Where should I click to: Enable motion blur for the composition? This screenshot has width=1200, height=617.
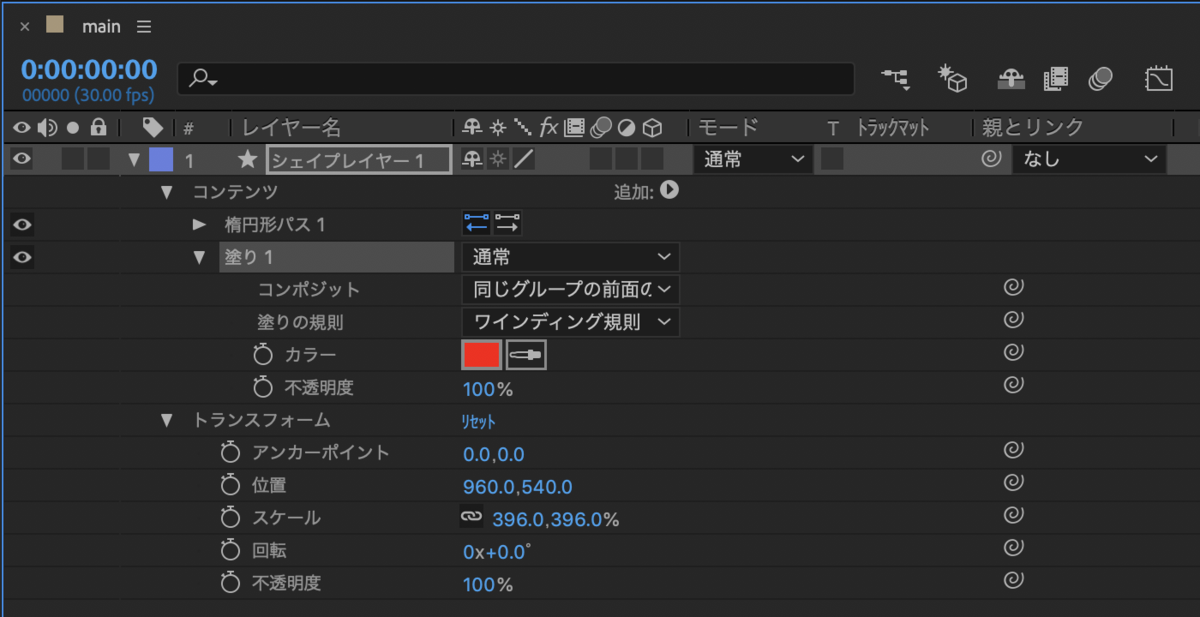click(1101, 79)
